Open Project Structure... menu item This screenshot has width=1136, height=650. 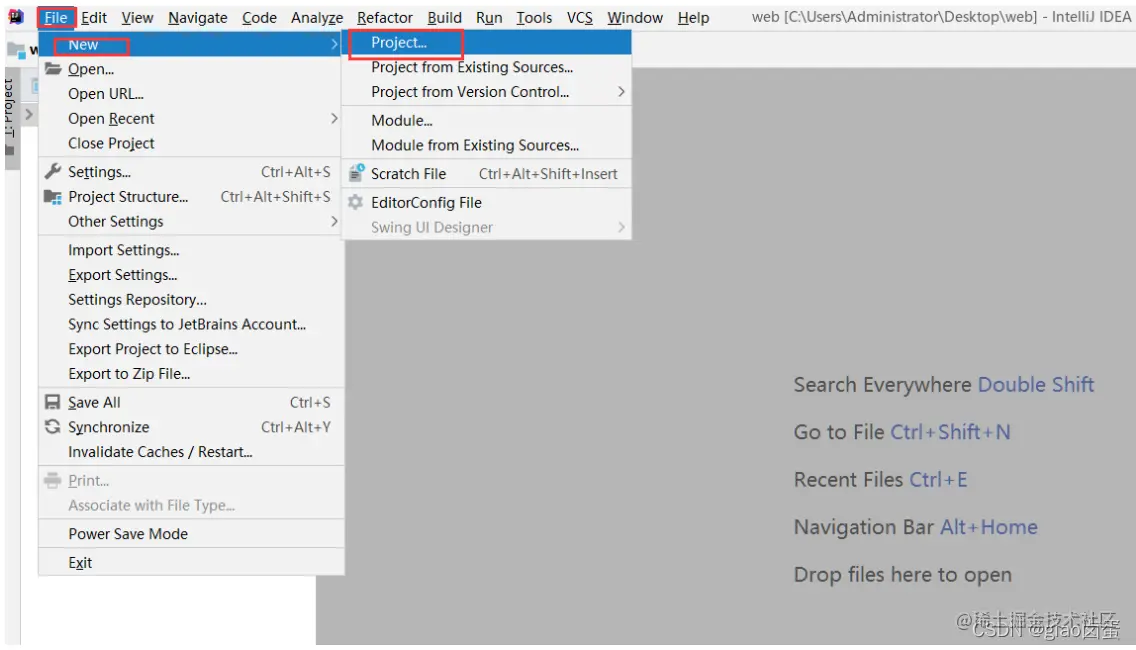point(190,196)
